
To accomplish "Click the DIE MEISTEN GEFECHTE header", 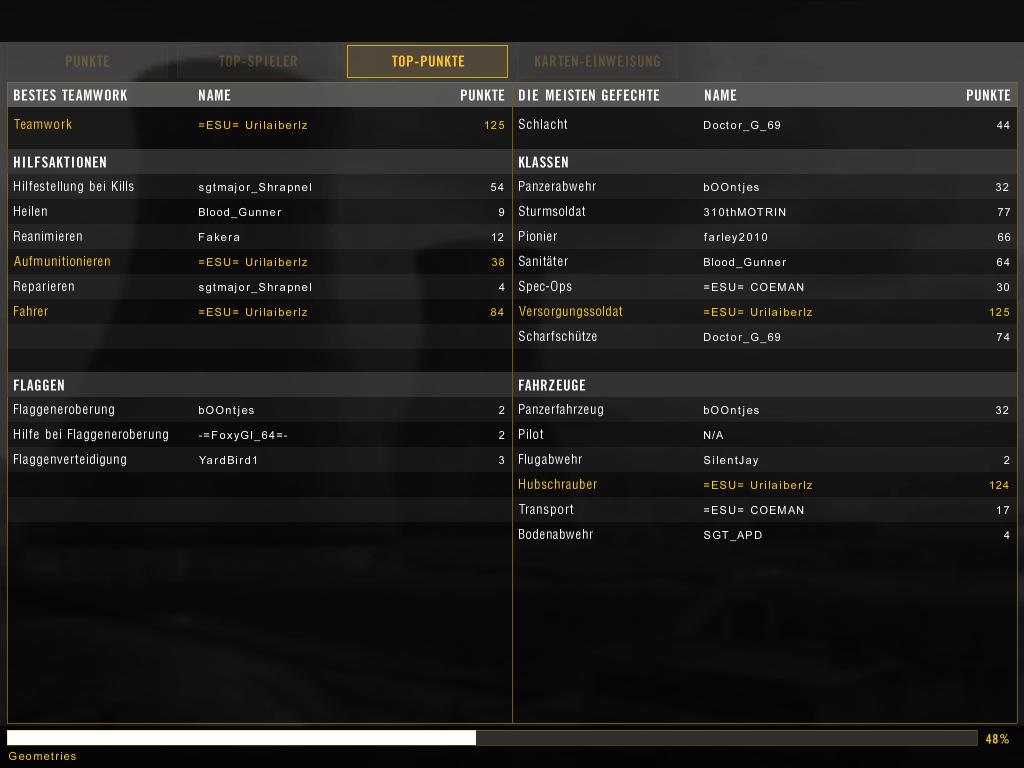I will 589,95.
